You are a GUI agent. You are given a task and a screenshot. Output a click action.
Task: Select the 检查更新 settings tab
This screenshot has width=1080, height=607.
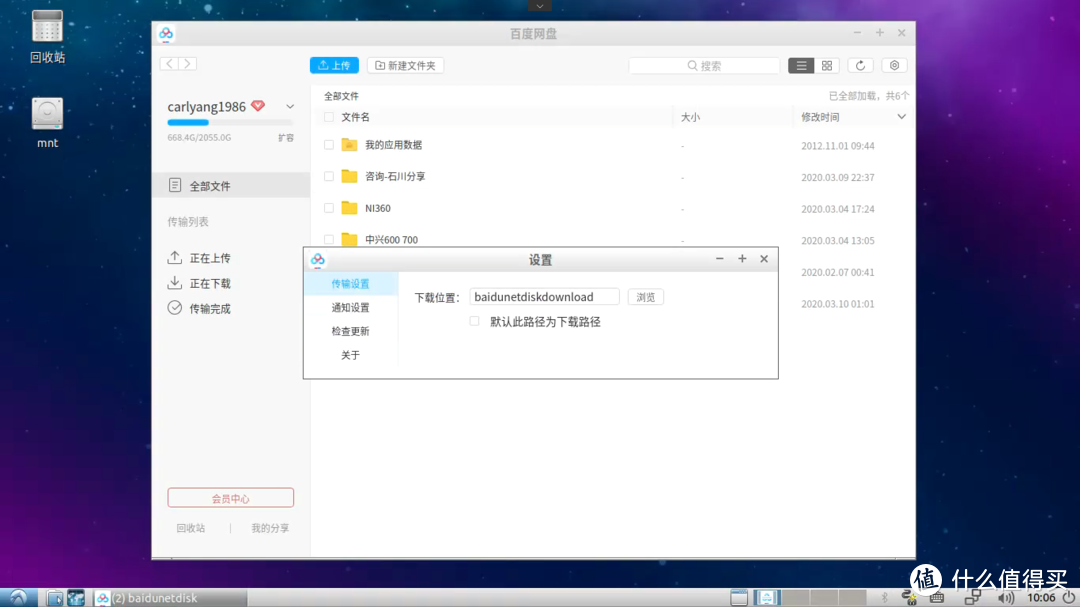pos(351,331)
